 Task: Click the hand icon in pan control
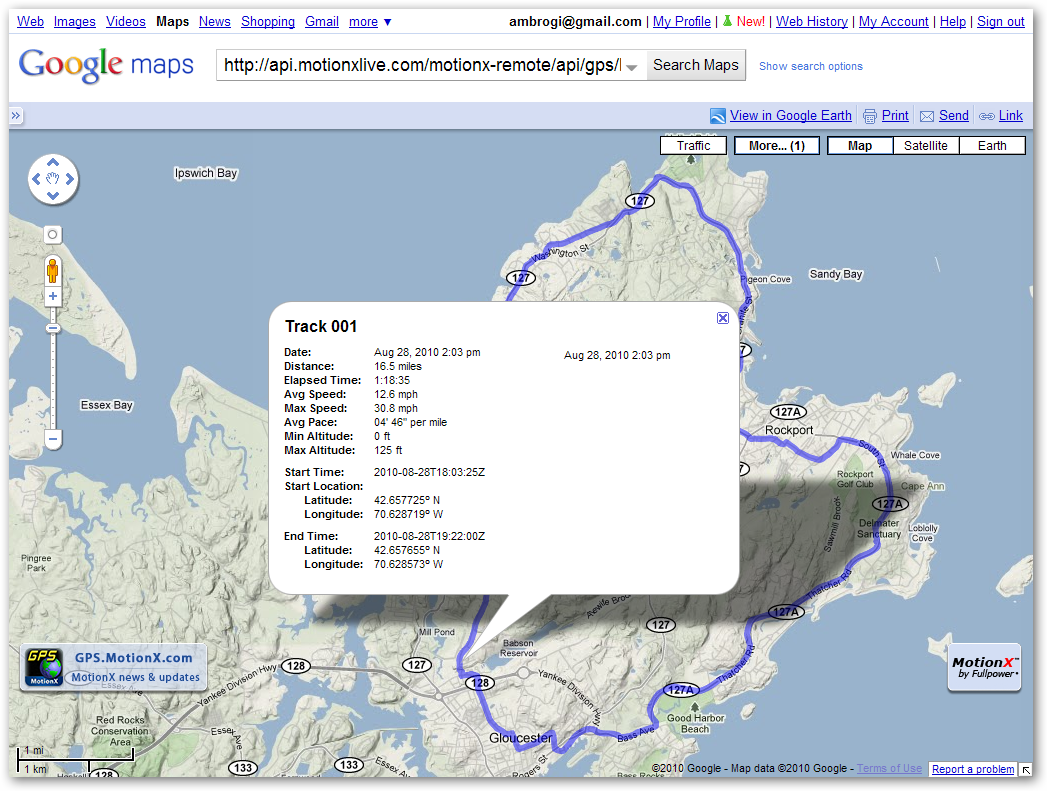(x=53, y=179)
